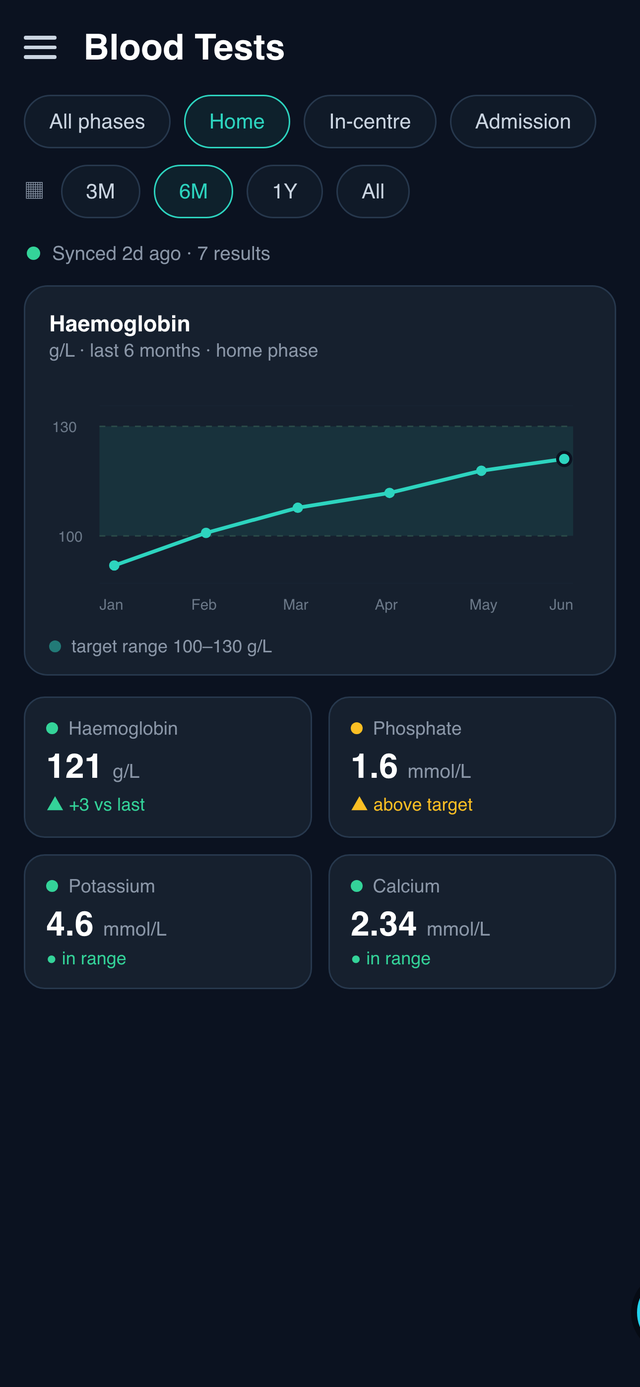Switch time range to 1Y
Viewport: 640px width, 1387px height.
pyautogui.click(x=285, y=191)
